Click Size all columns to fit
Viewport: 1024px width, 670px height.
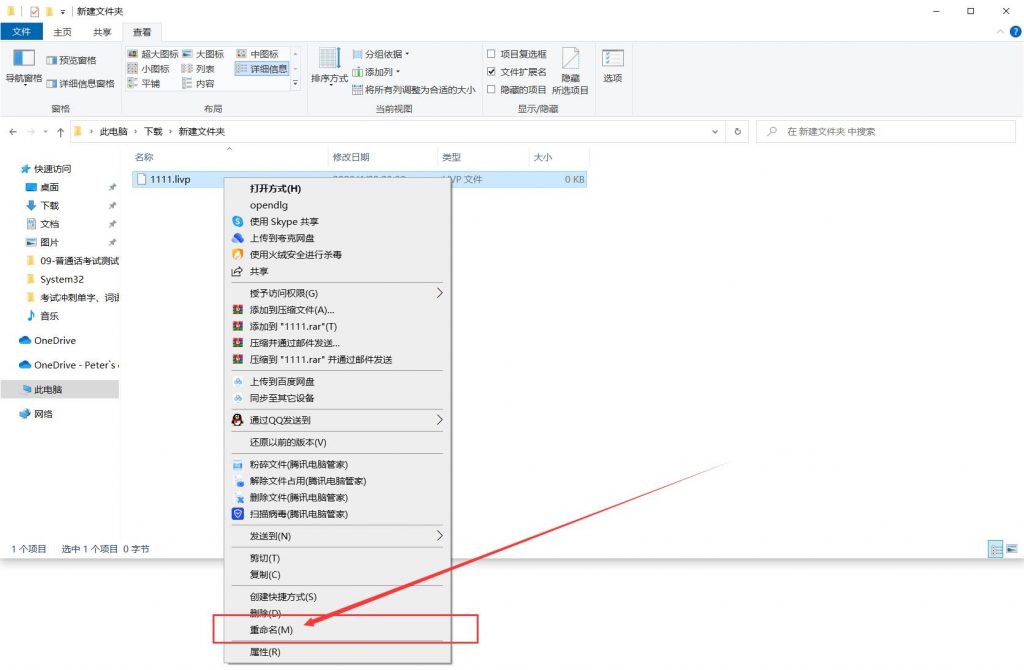413,90
